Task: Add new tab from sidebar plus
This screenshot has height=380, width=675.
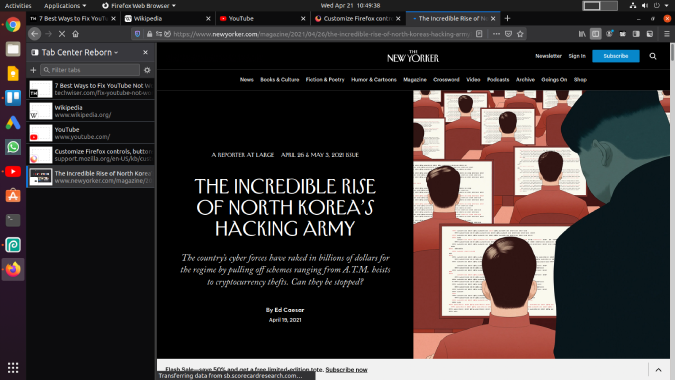Action: click(33, 70)
